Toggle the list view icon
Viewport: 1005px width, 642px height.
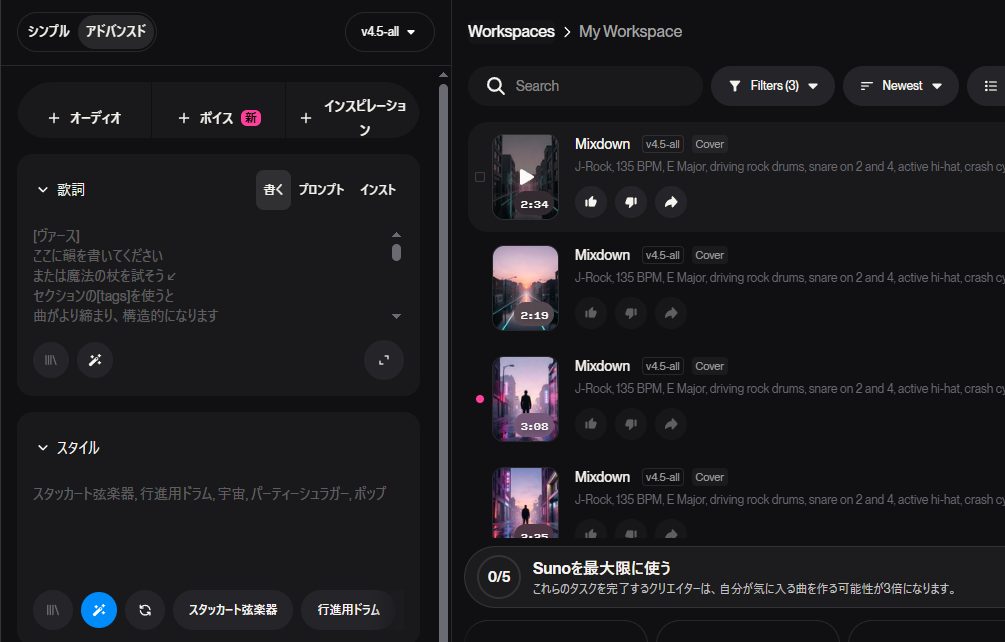click(990, 86)
